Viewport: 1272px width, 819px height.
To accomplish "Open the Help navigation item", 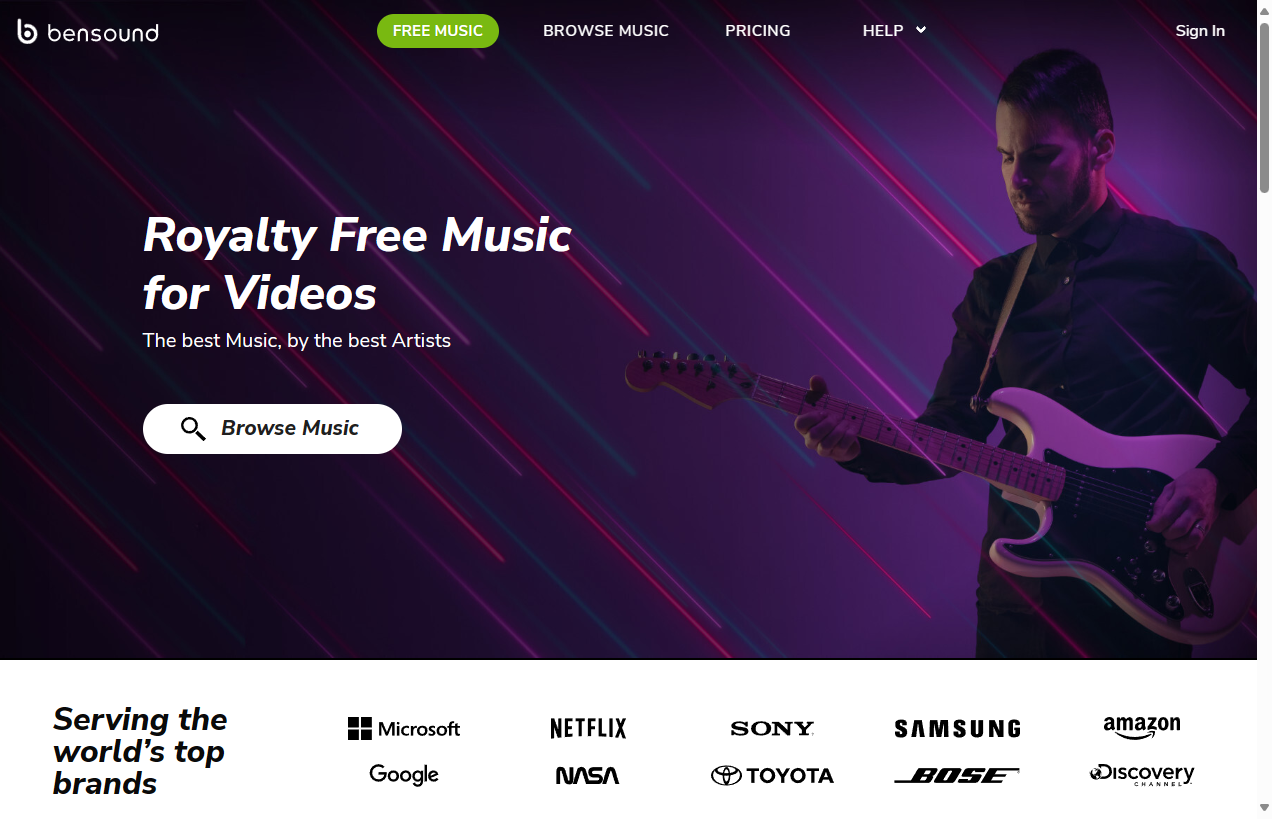I will pos(883,31).
